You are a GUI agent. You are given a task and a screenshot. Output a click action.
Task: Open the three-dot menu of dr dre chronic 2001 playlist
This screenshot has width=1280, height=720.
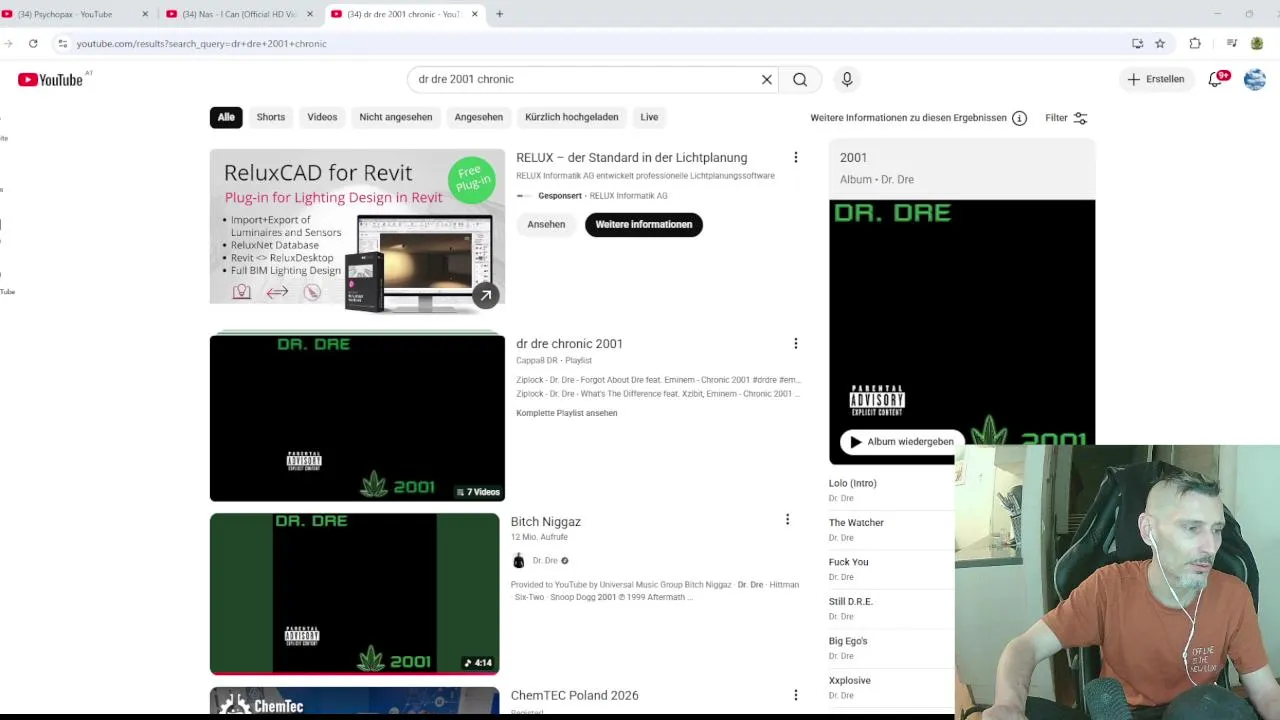796,344
